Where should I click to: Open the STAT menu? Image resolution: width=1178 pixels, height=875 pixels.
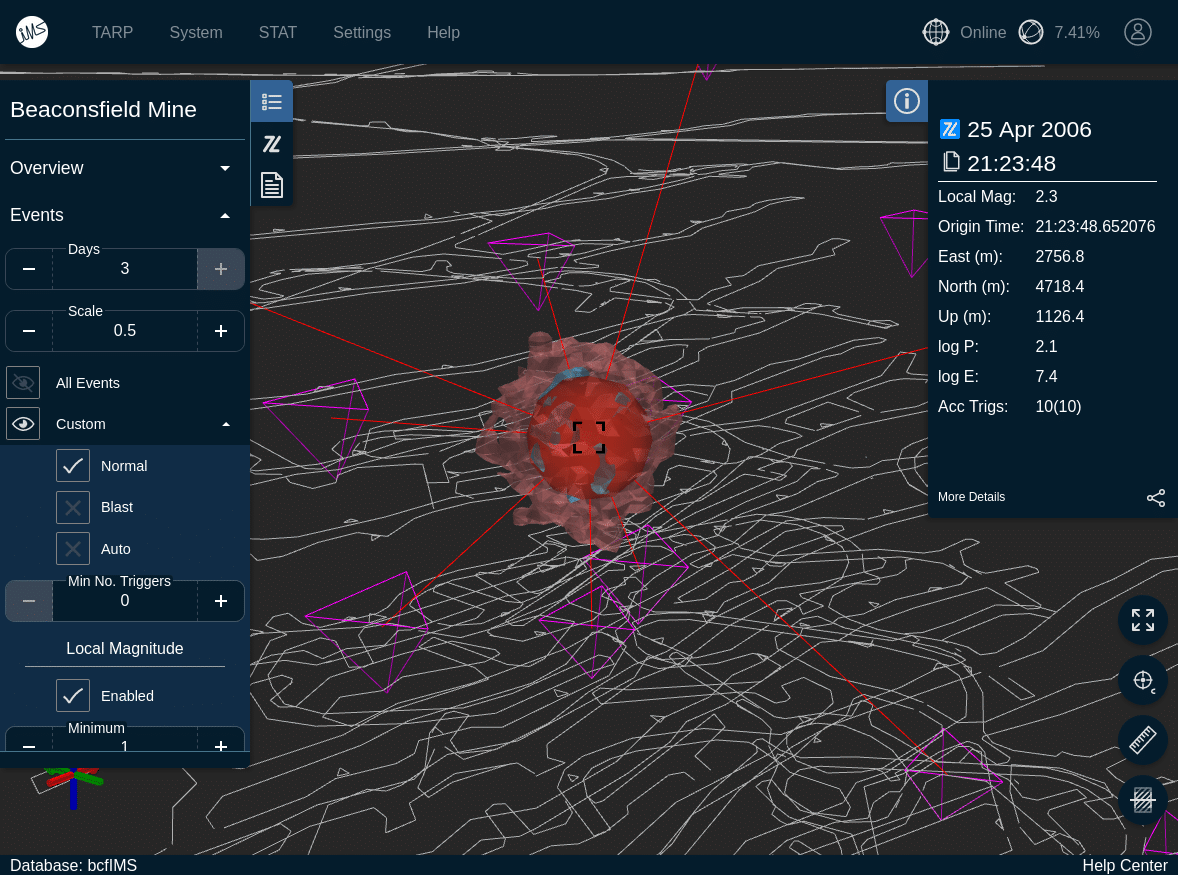pos(277,32)
